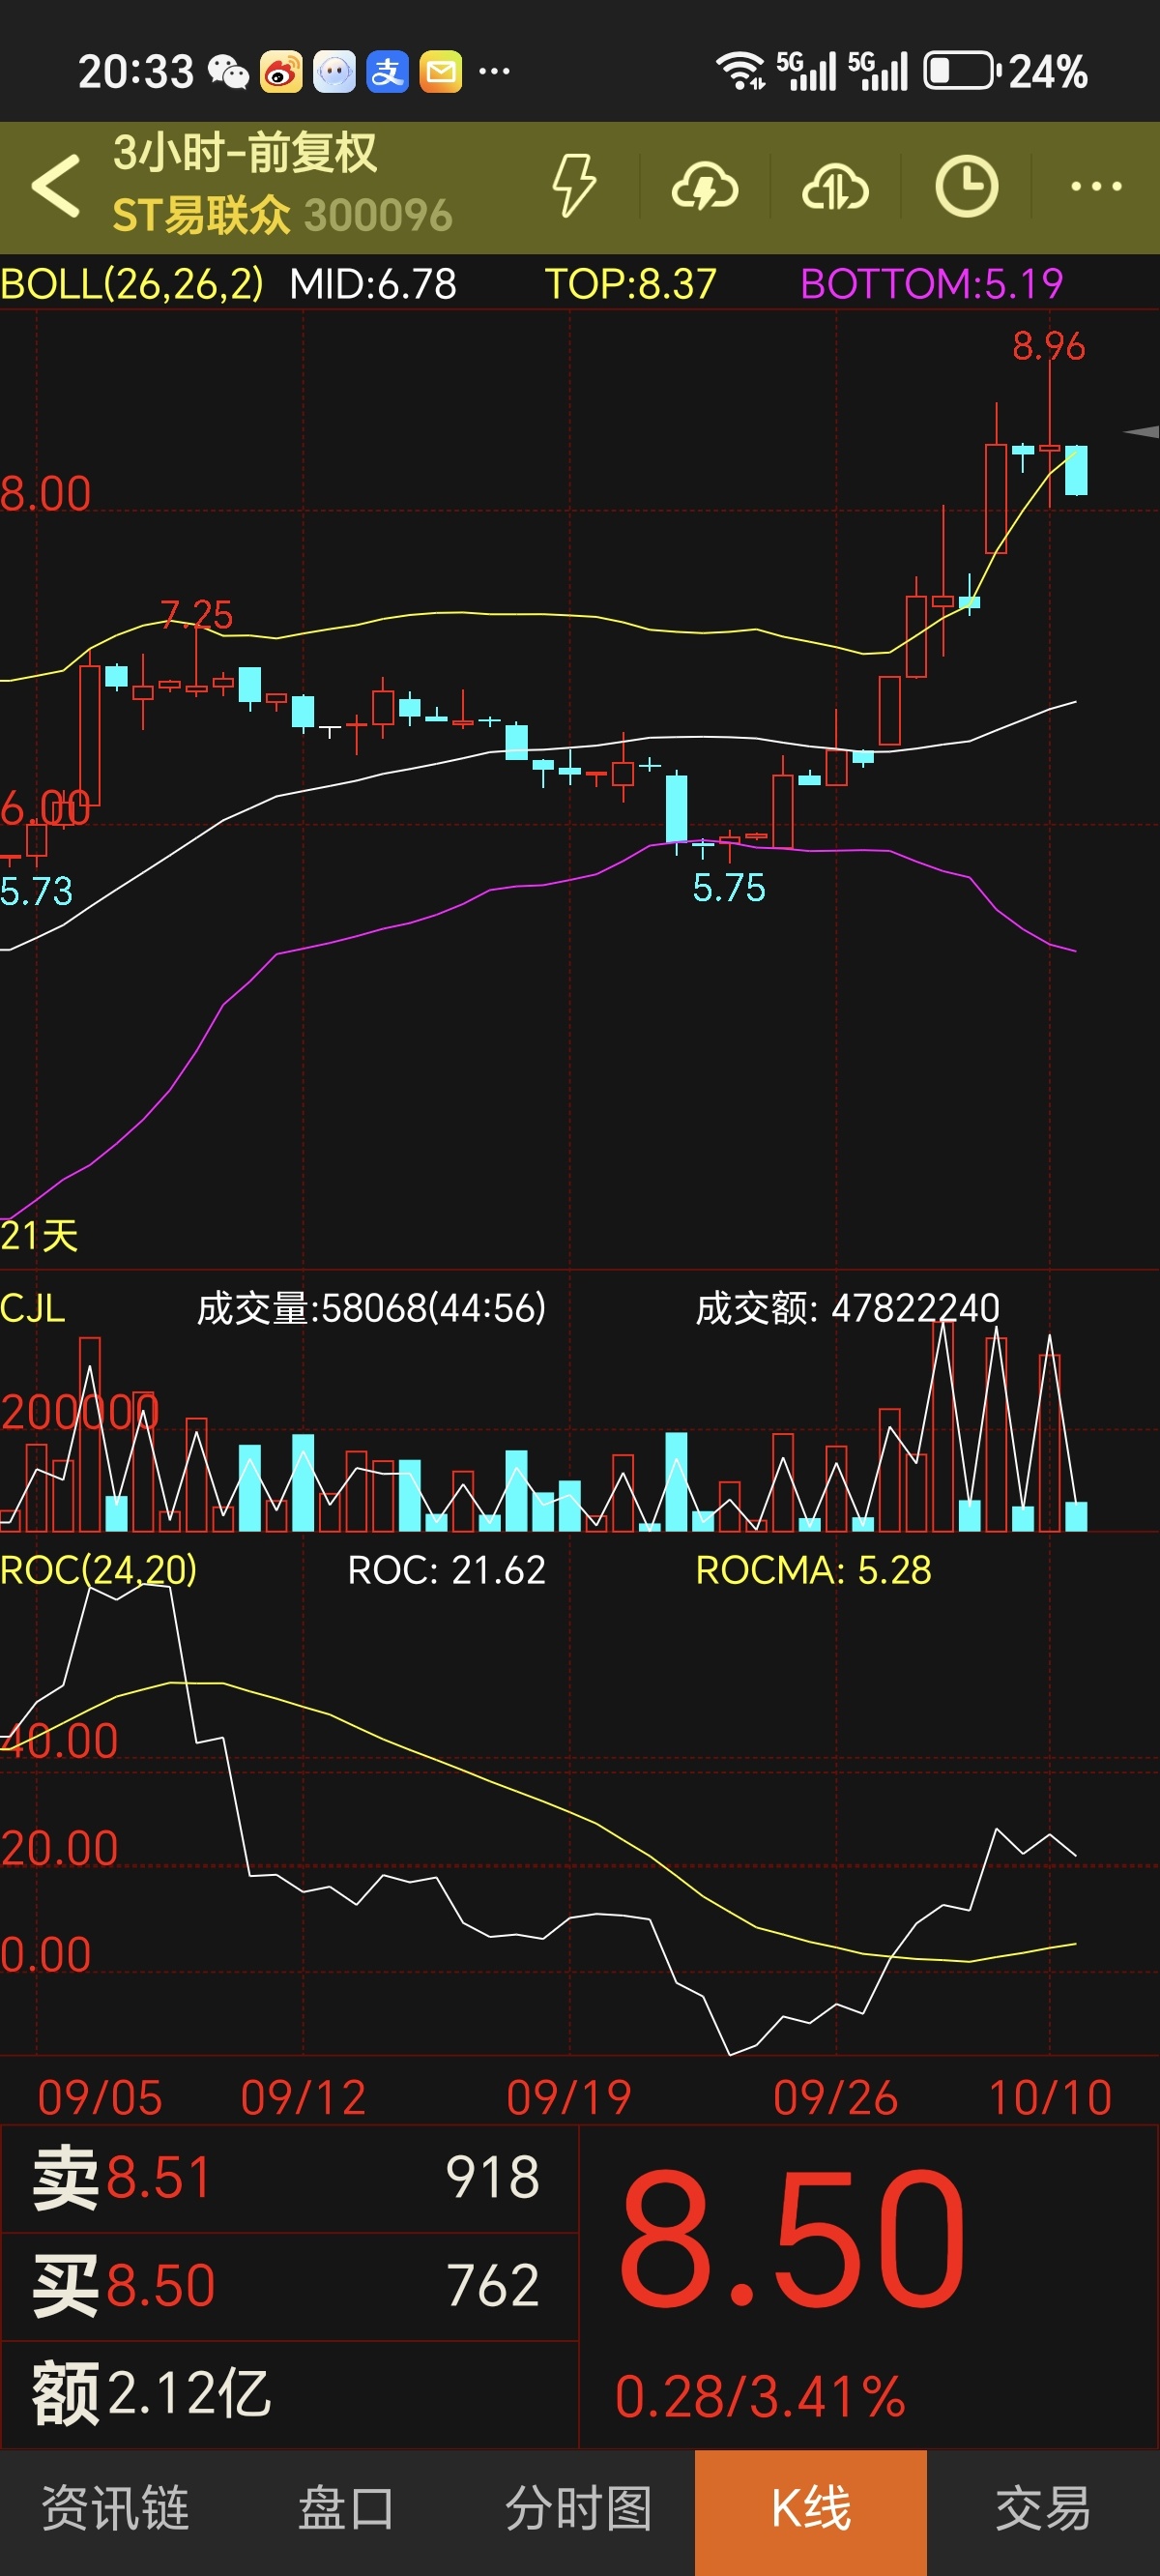Tap the 7.25 price label

[x=196, y=614]
